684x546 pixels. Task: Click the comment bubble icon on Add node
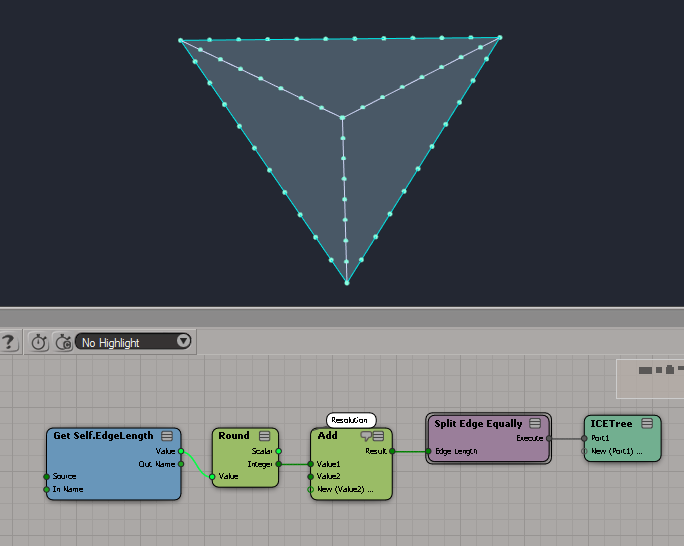point(366,436)
